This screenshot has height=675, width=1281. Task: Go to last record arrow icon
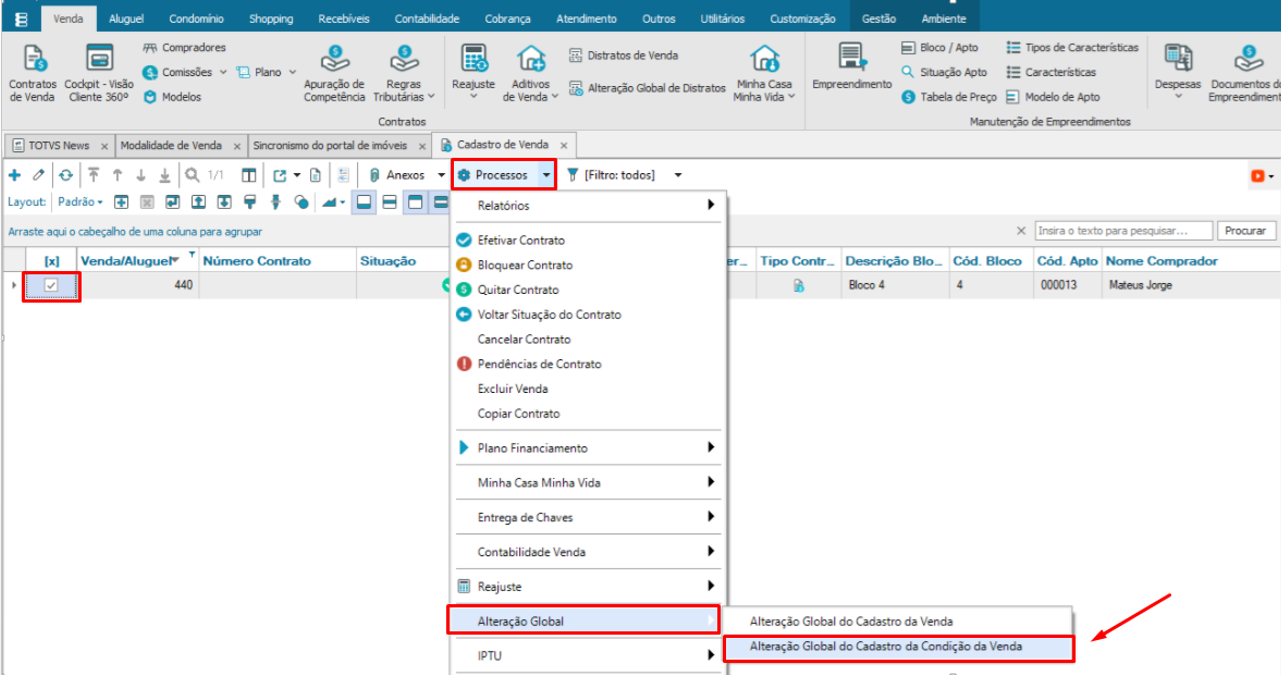[165, 175]
